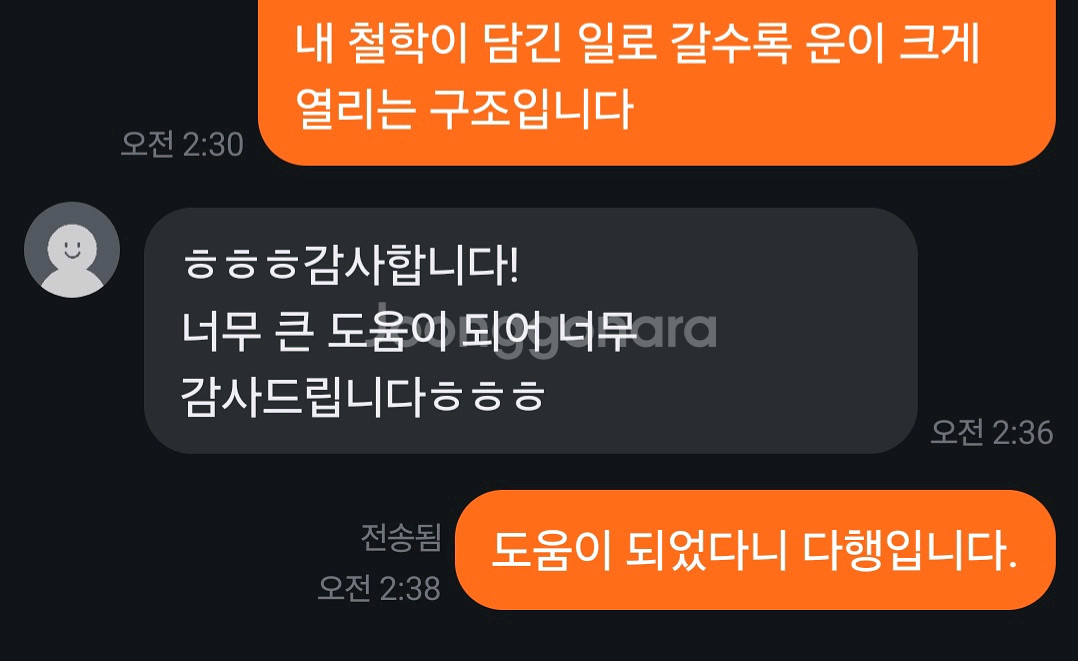
Task: Tap the text 'ㅎㅎㅎ감사합니다!'
Action: click(x=351, y=266)
